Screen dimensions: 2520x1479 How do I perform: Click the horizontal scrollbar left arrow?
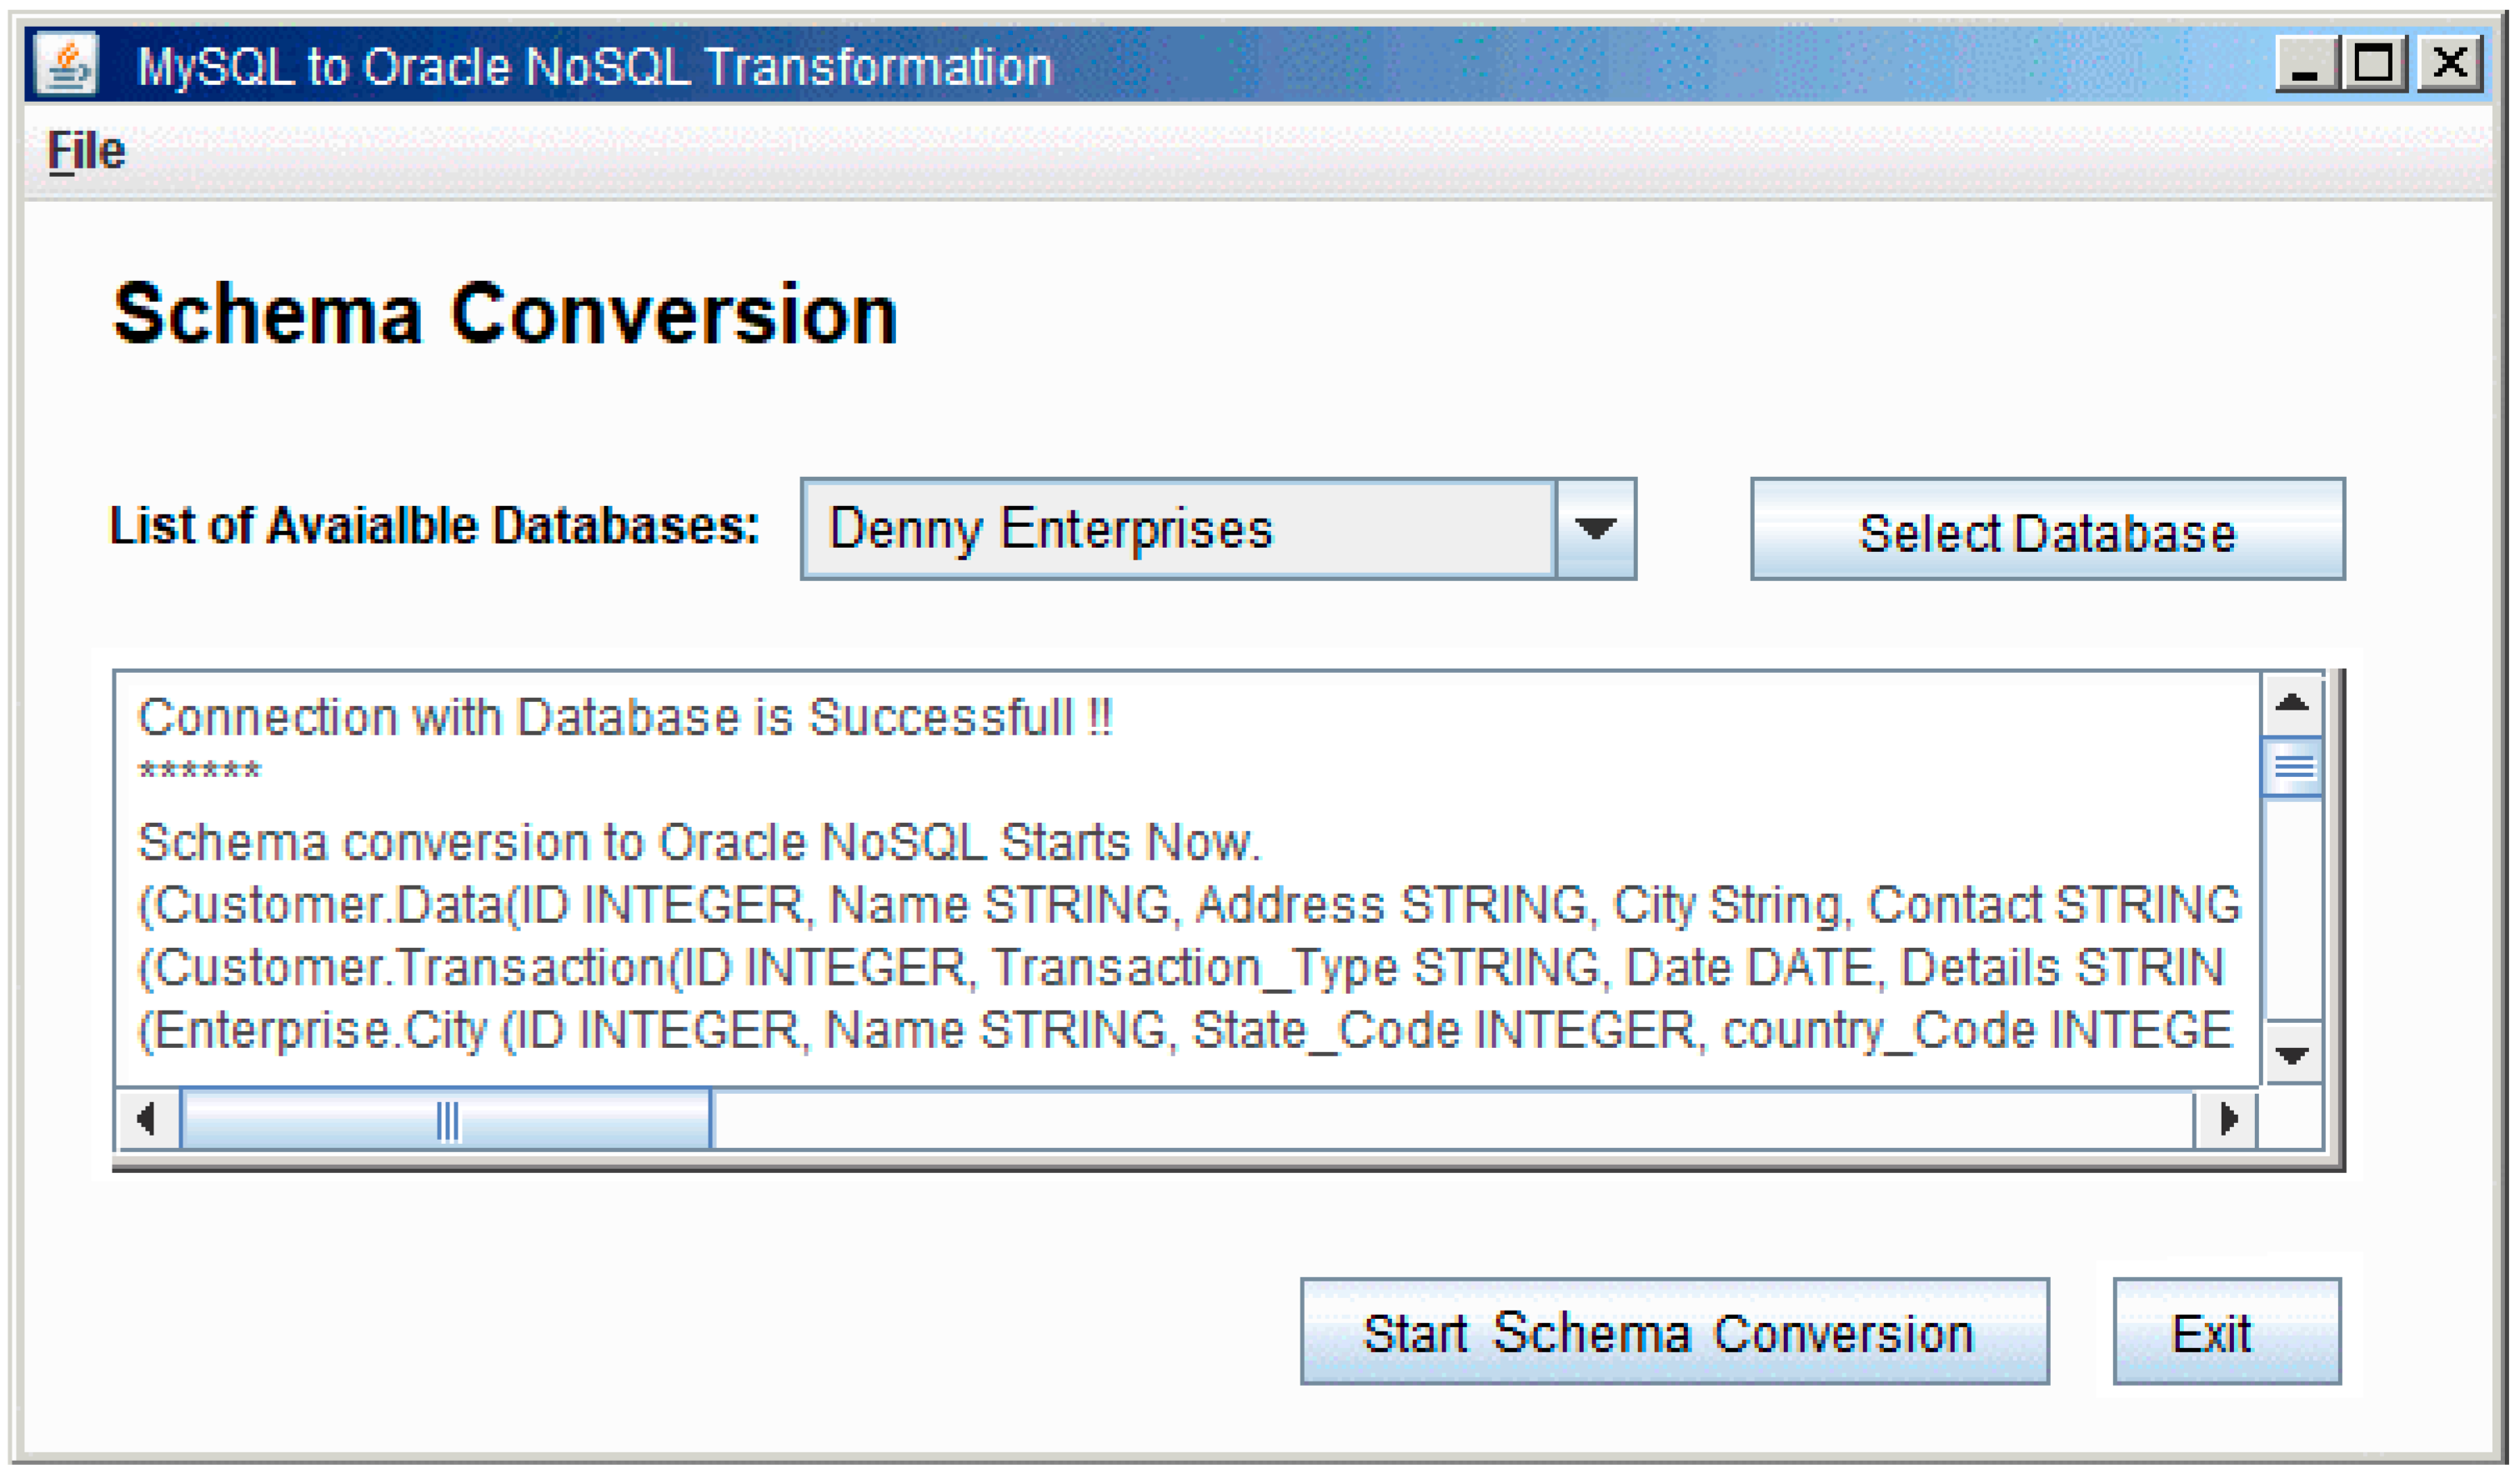pyautogui.click(x=148, y=1118)
